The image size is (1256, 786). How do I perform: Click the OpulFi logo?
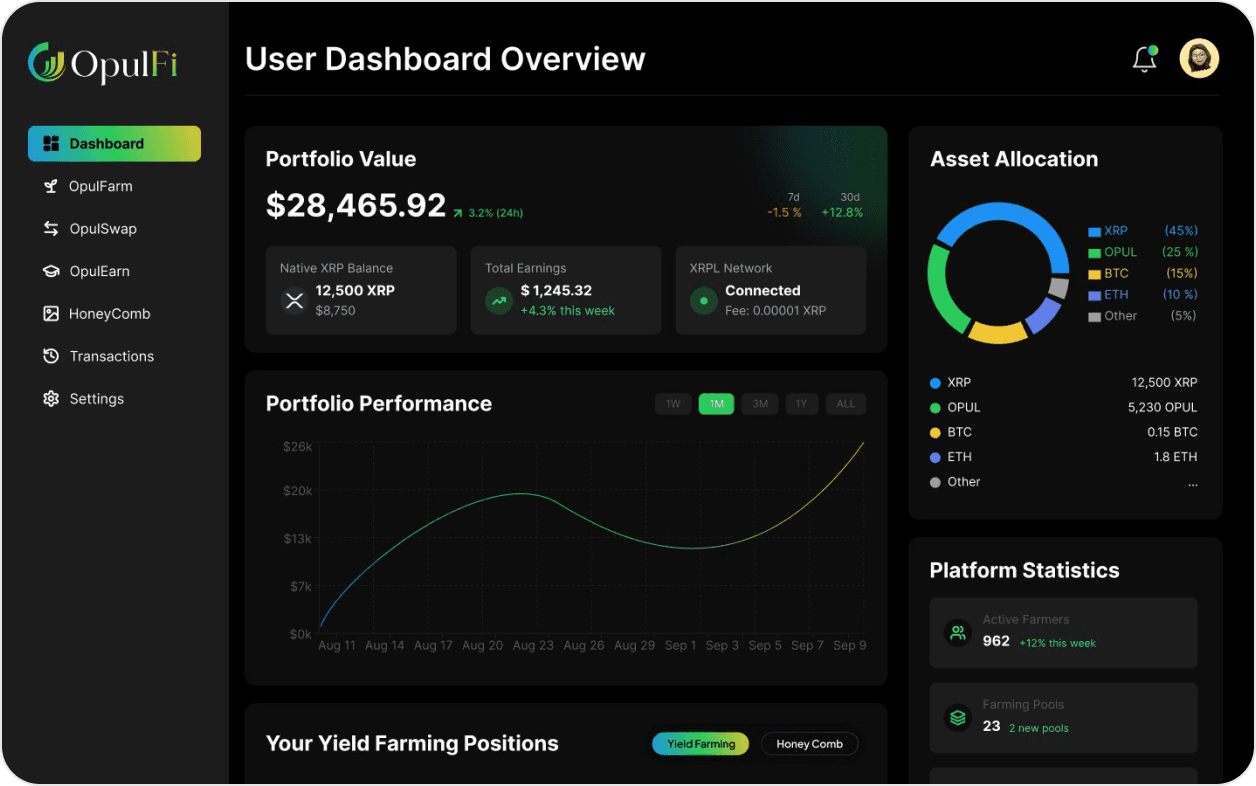click(103, 64)
